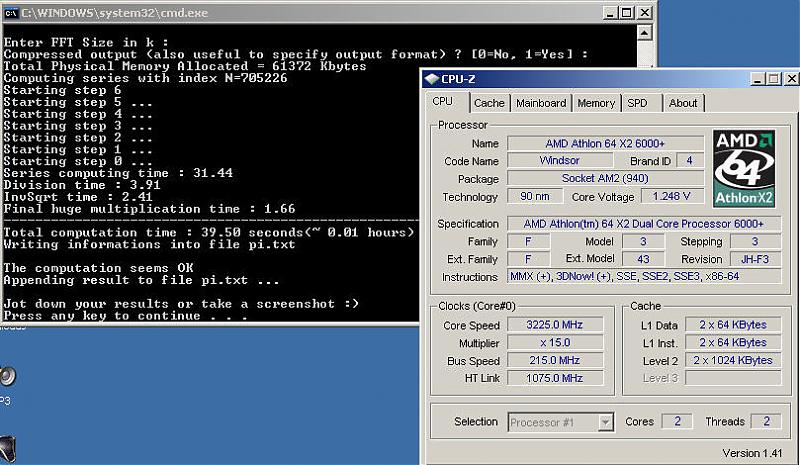Switch to the Cache tab
The width and height of the screenshot is (800, 465).
pos(489,103)
